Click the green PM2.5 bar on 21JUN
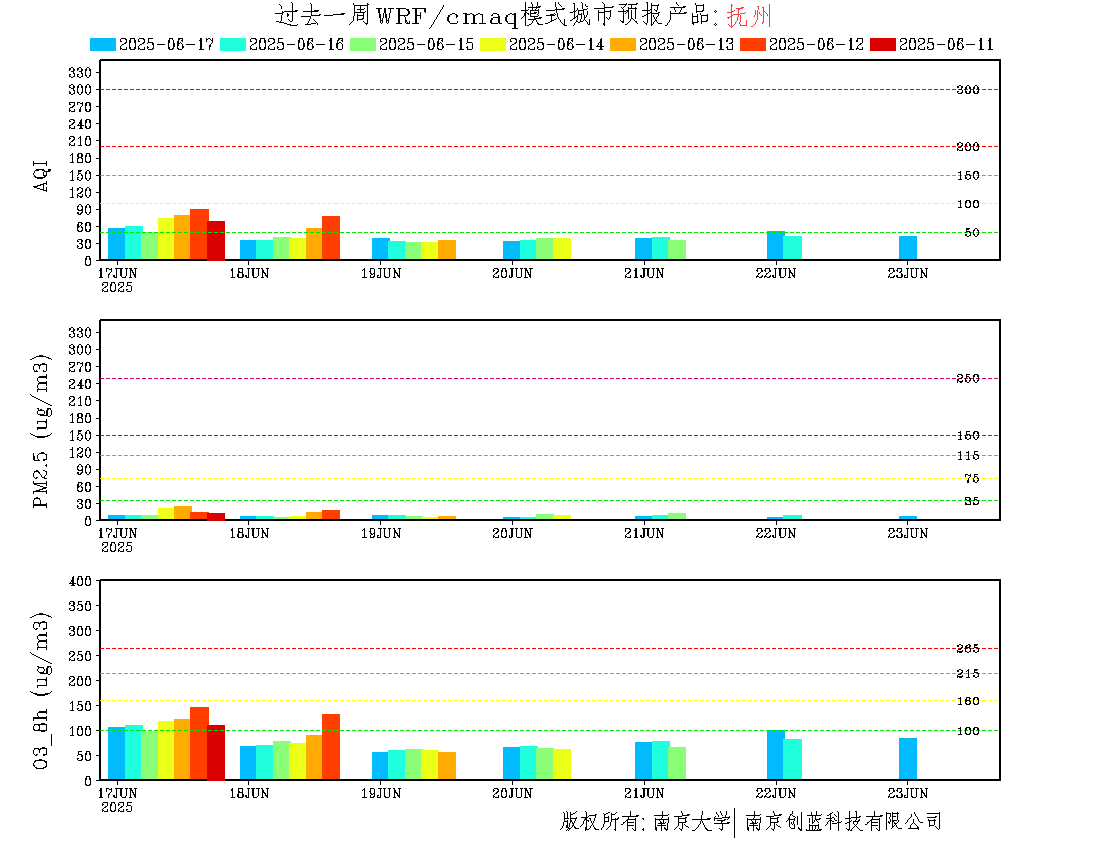This screenshot has width=1100, height=850. (x=677, y=517)
